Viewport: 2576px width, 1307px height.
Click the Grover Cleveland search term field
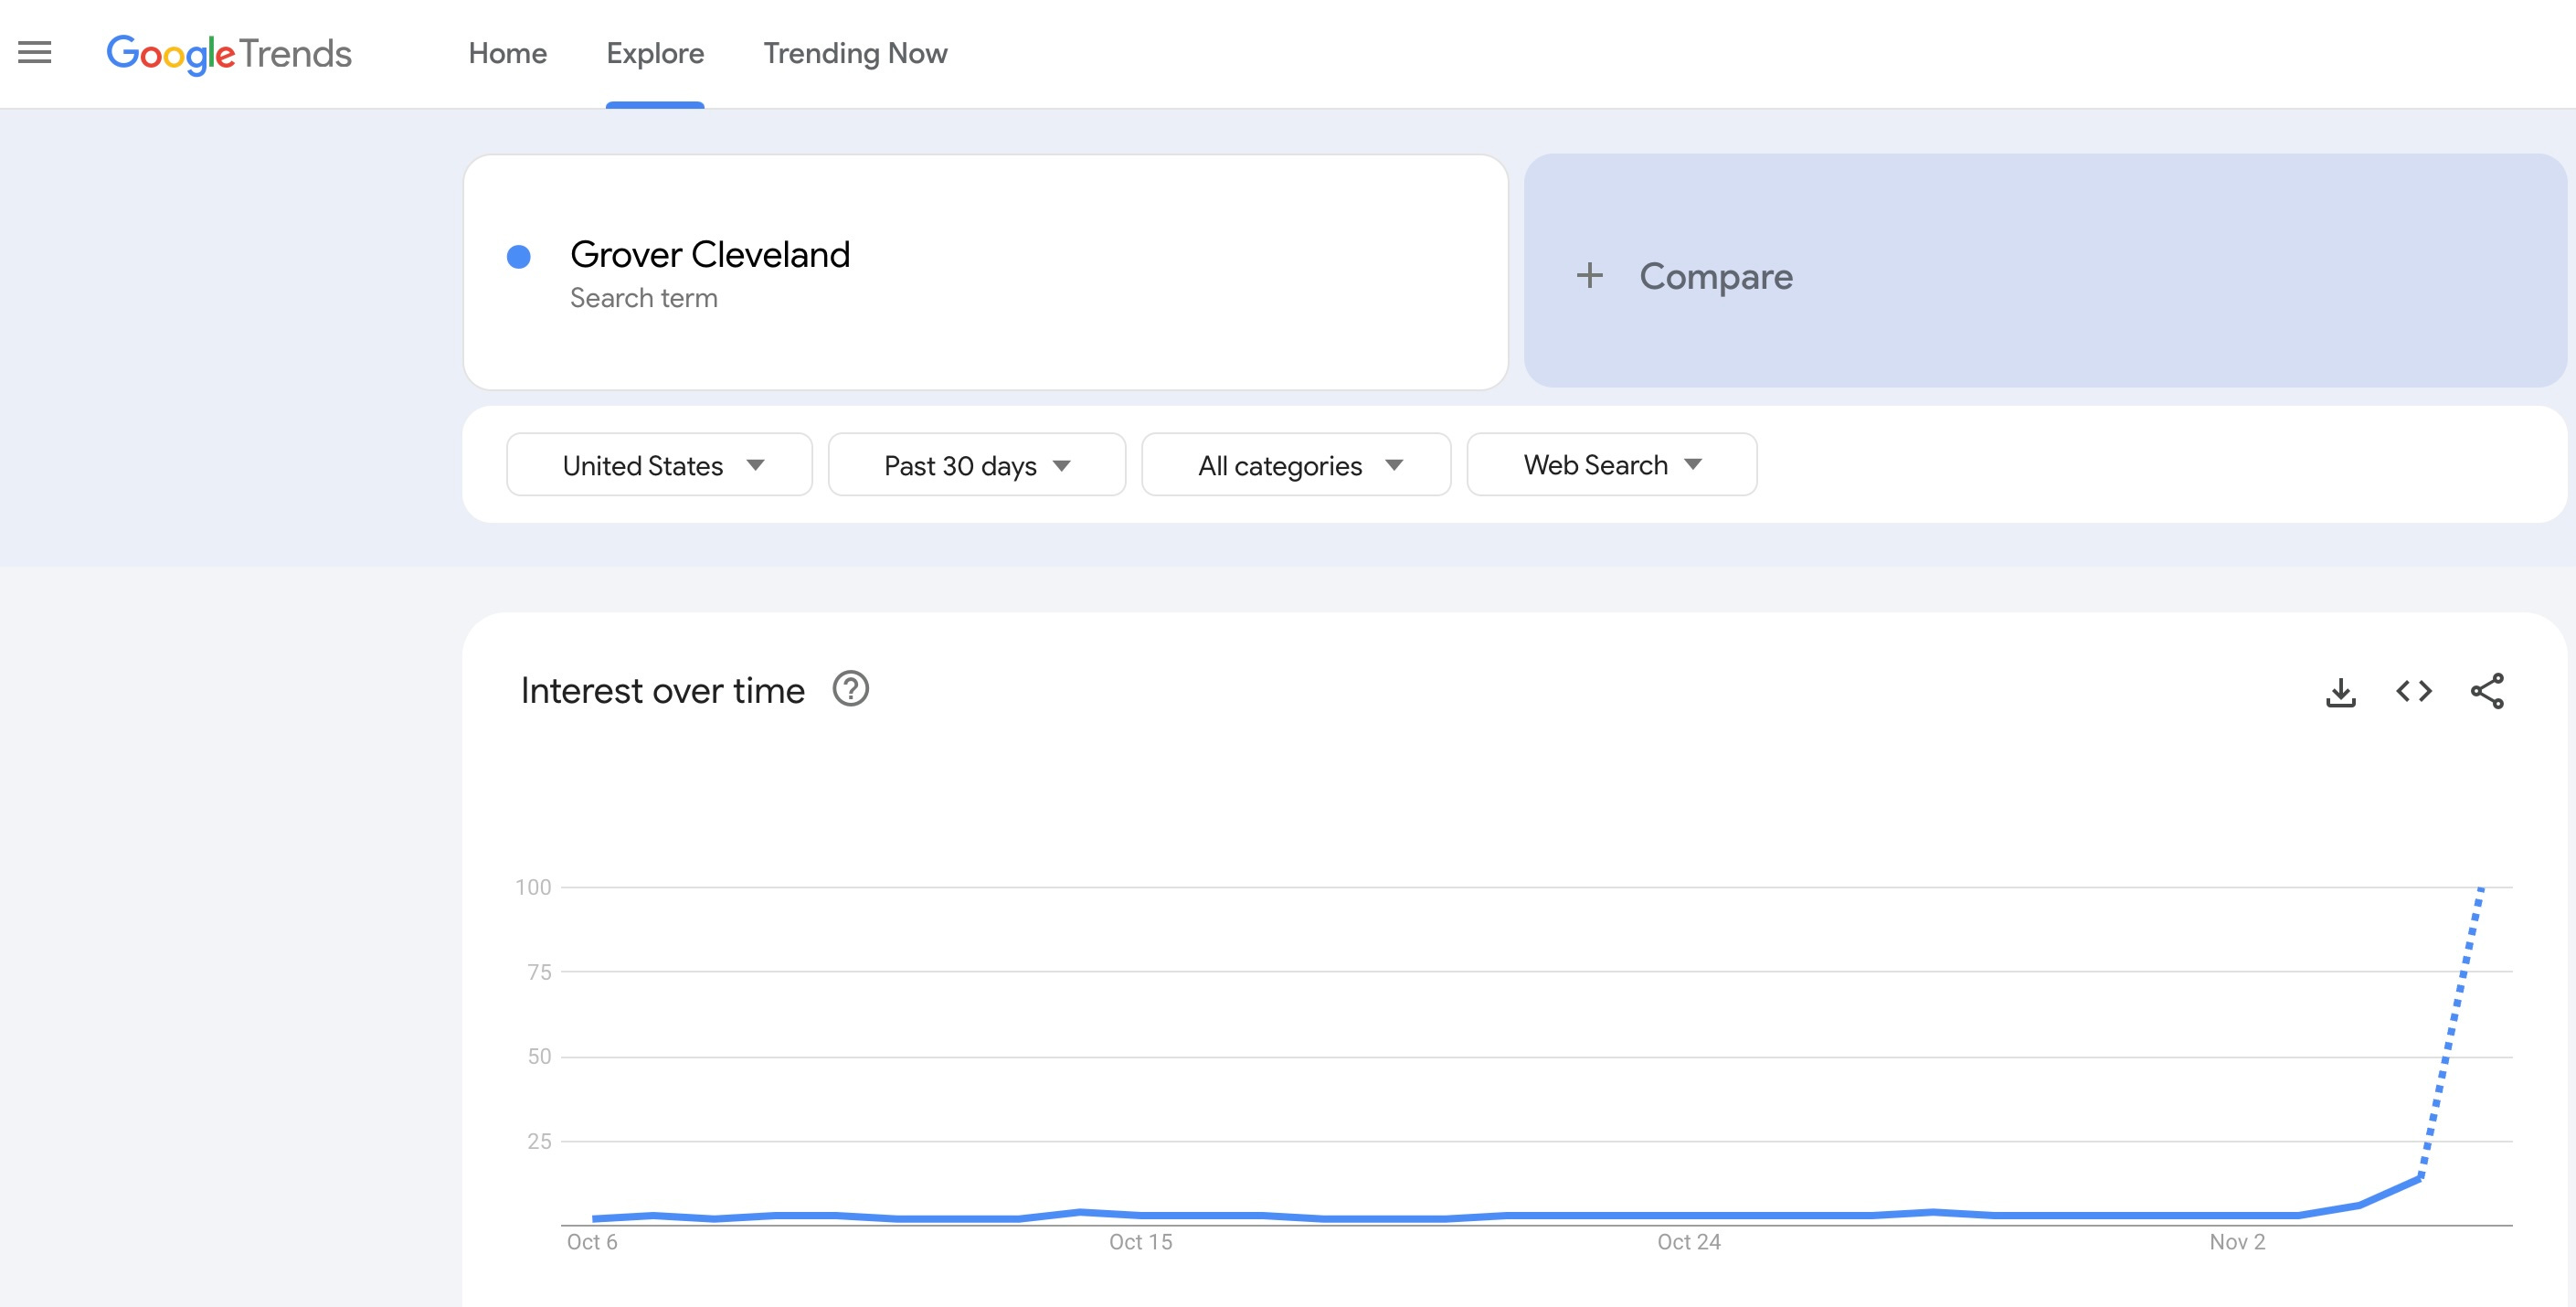(985, 272)
